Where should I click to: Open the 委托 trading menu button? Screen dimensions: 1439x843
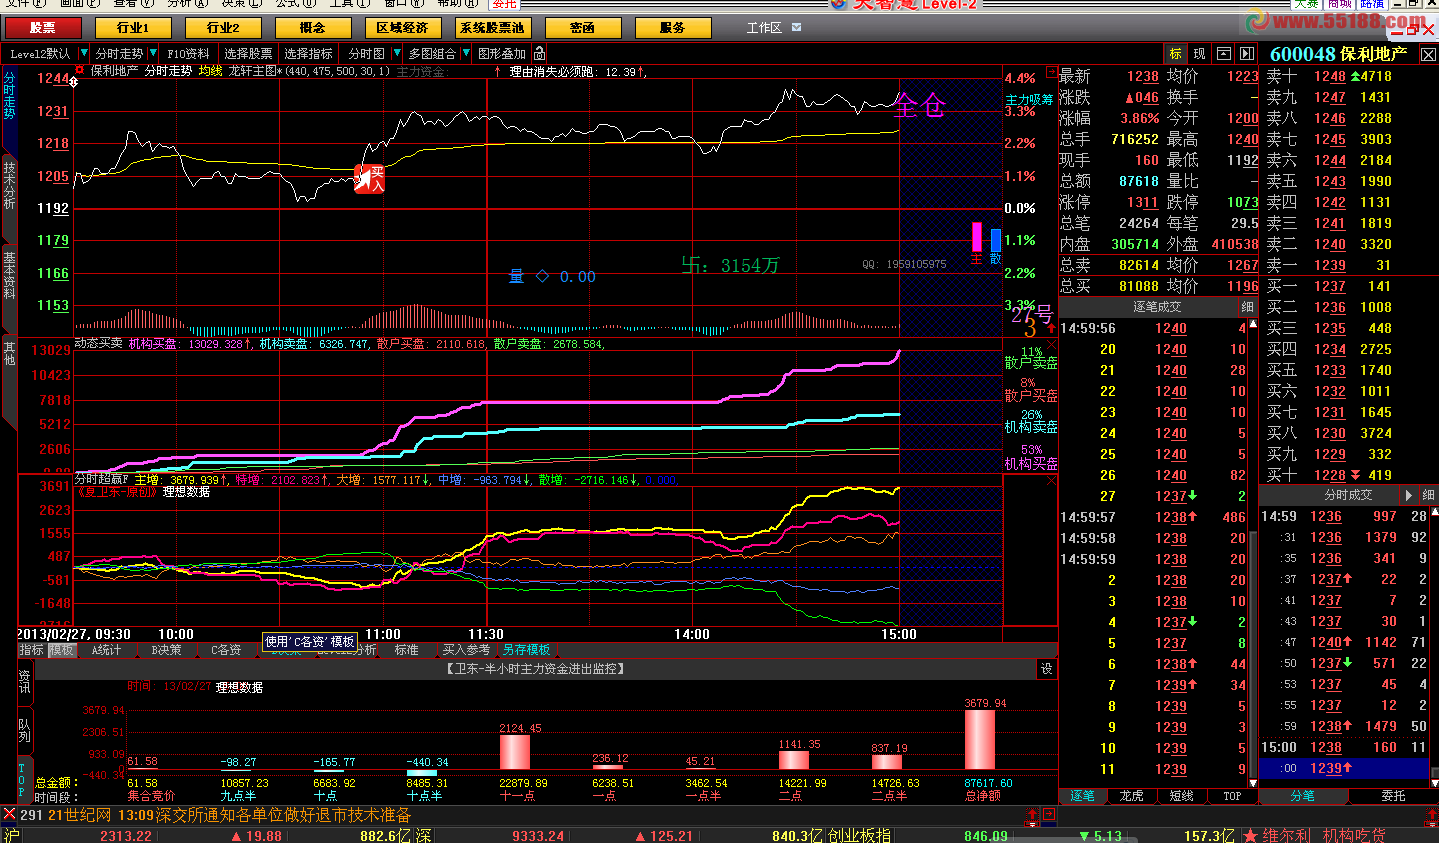coord(504,4)
